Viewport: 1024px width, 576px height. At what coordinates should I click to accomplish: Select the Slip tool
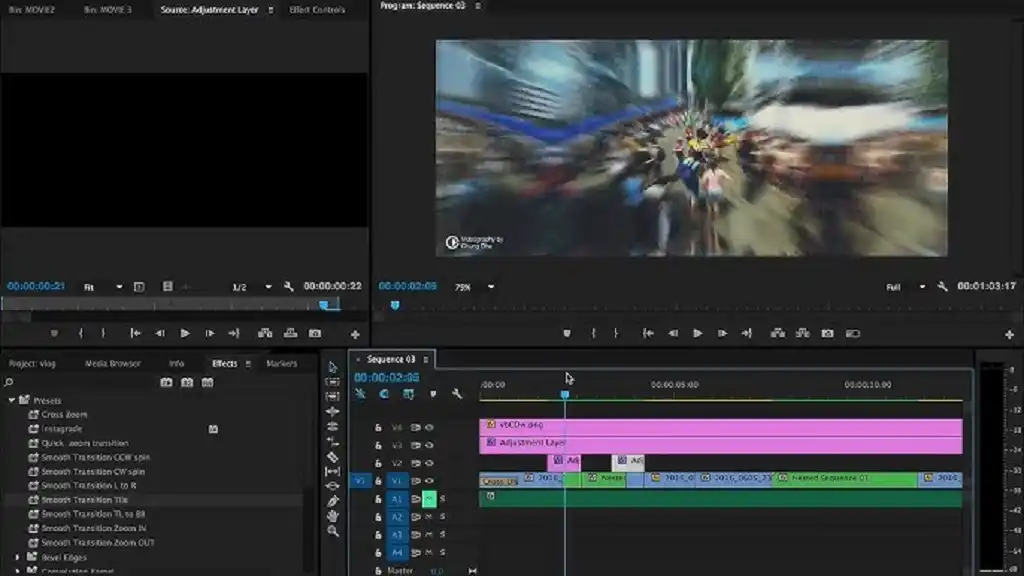(332, 471)
